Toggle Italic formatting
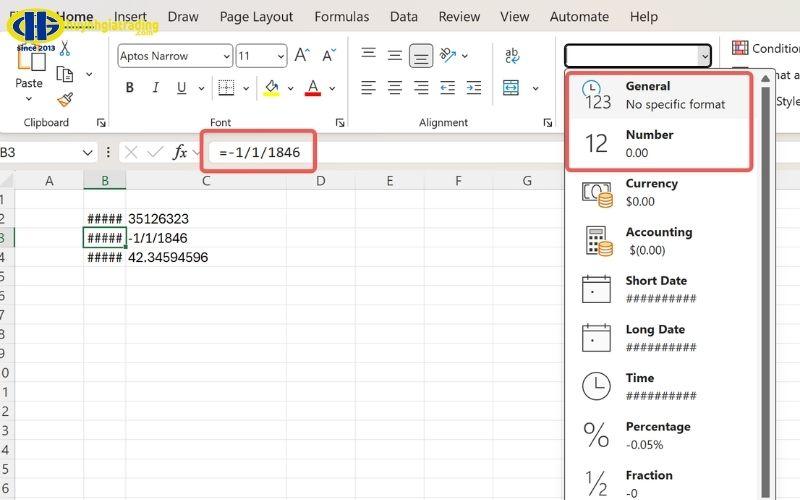The width and height of the screenshot is (800, 500). 156,88
